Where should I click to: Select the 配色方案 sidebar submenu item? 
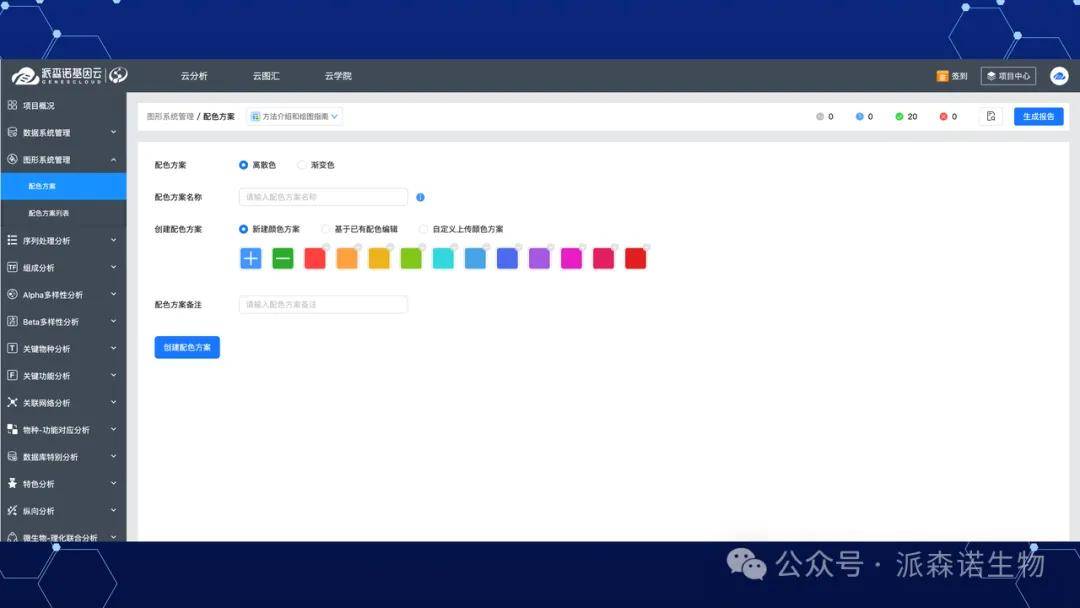(63, 186)
